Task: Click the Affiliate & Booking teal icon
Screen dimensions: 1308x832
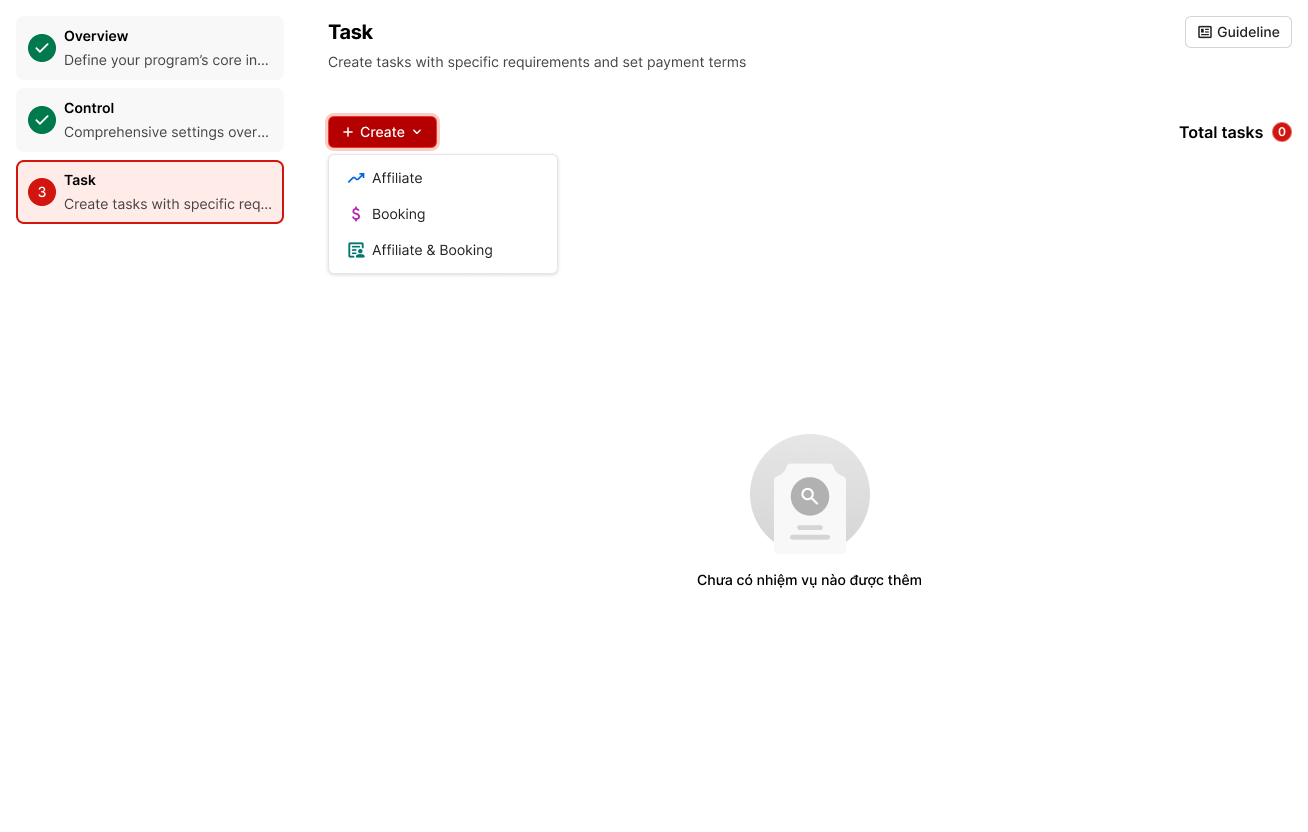Action: pyautogui.click(x=356, y=250)
